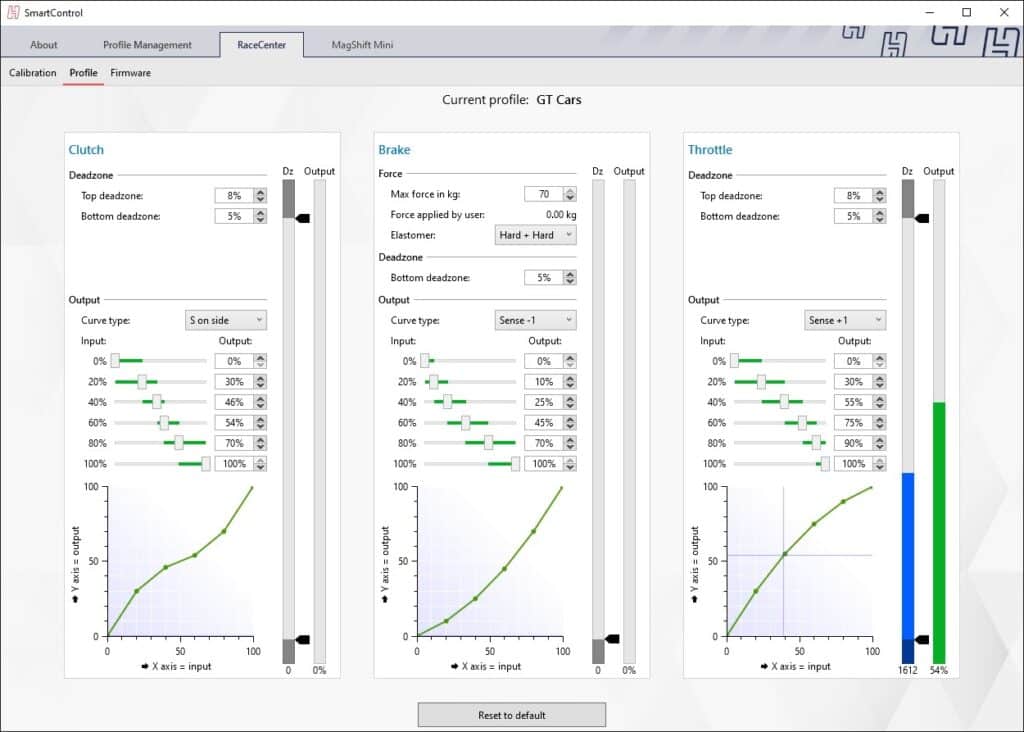Click Brake bottom deadzone black arrow marker
Viewport: 1024px width, 732px height.
coord(613,638)
